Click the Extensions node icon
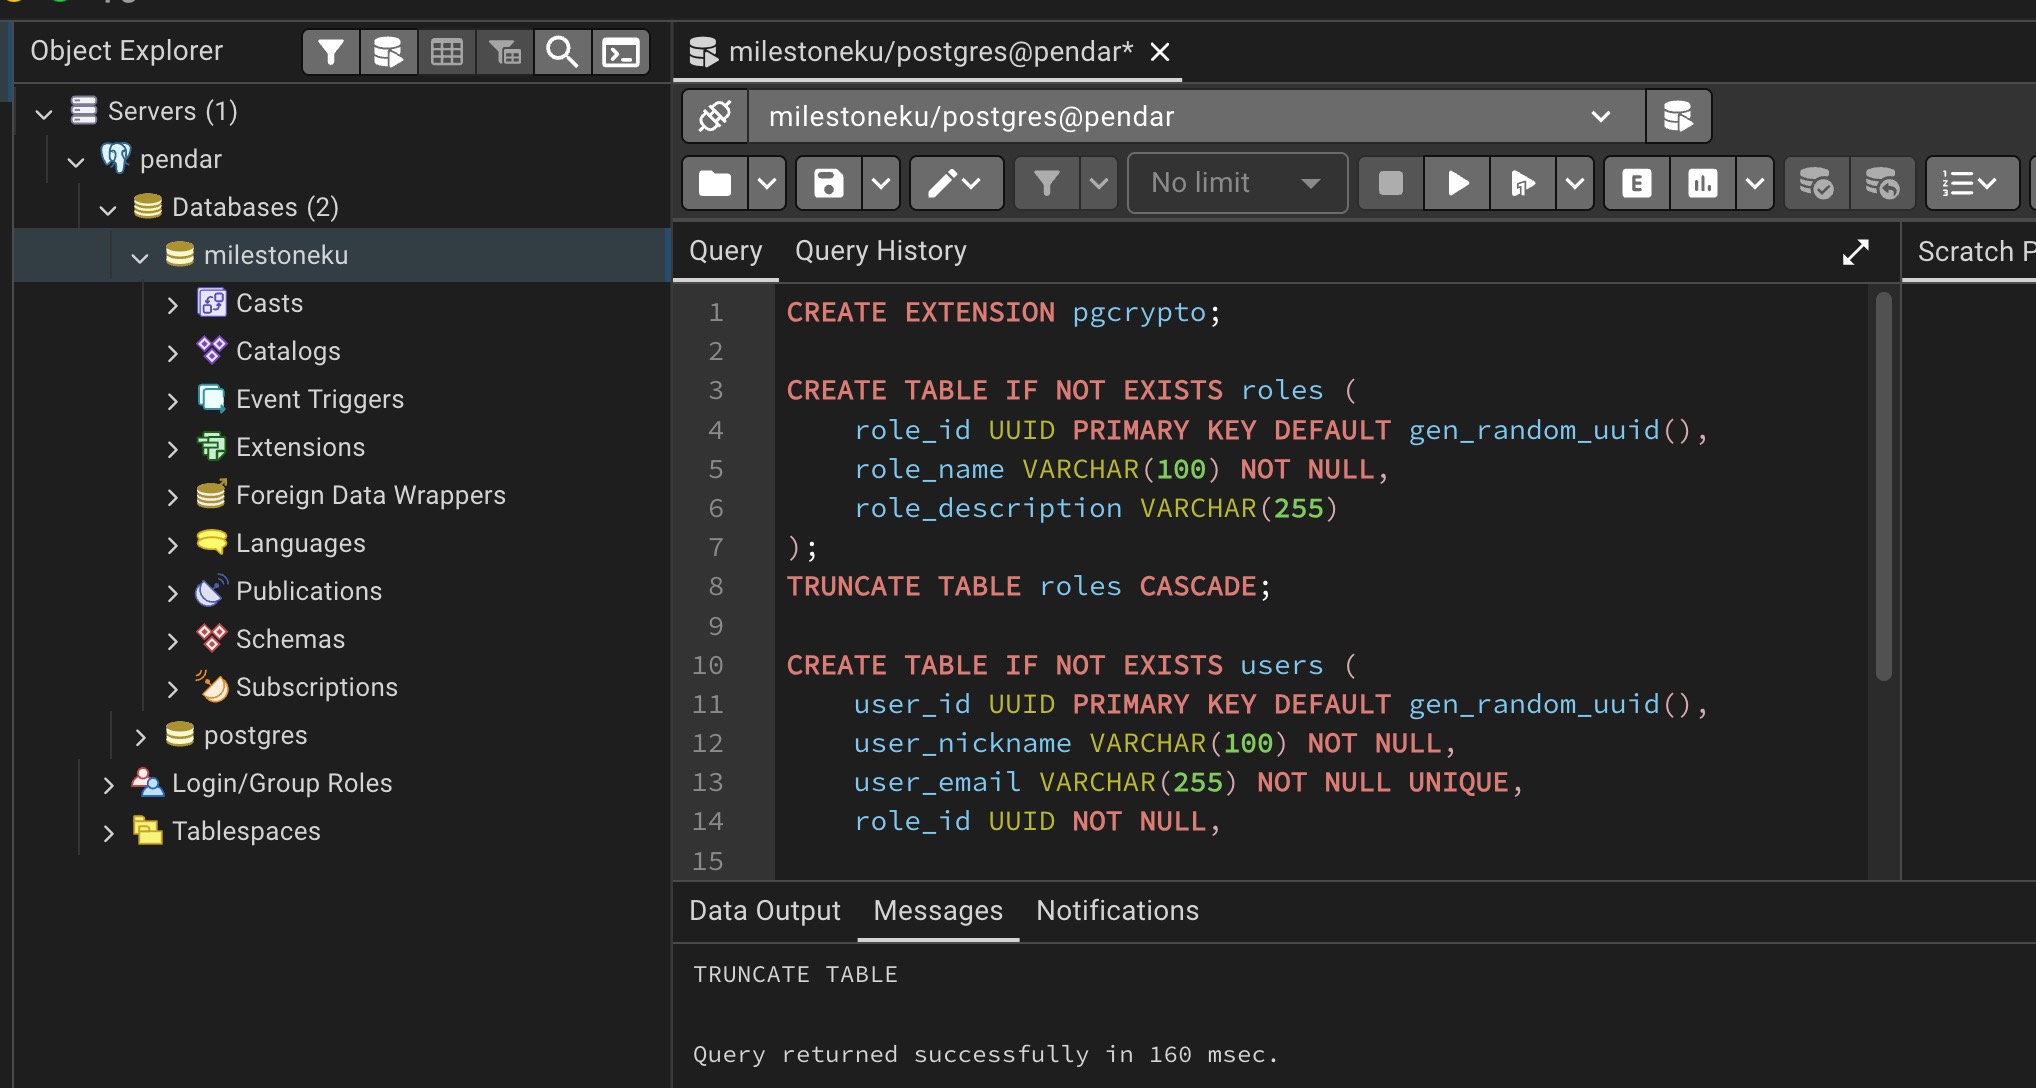The height and width of the screenshot is (1088, 2036). click(212, 447)
